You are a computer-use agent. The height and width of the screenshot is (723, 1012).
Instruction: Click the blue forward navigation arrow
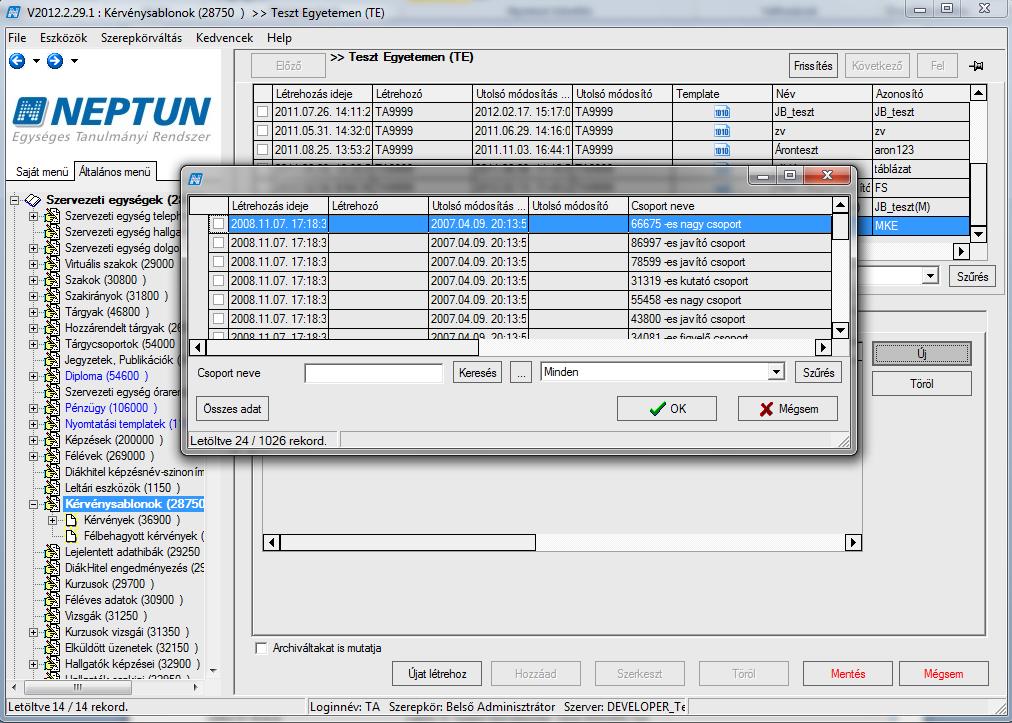coord(55,61)
